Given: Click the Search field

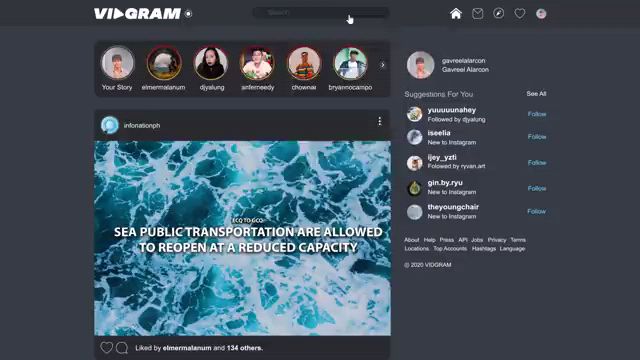Looking at the screenshot, I should point(321,13).
